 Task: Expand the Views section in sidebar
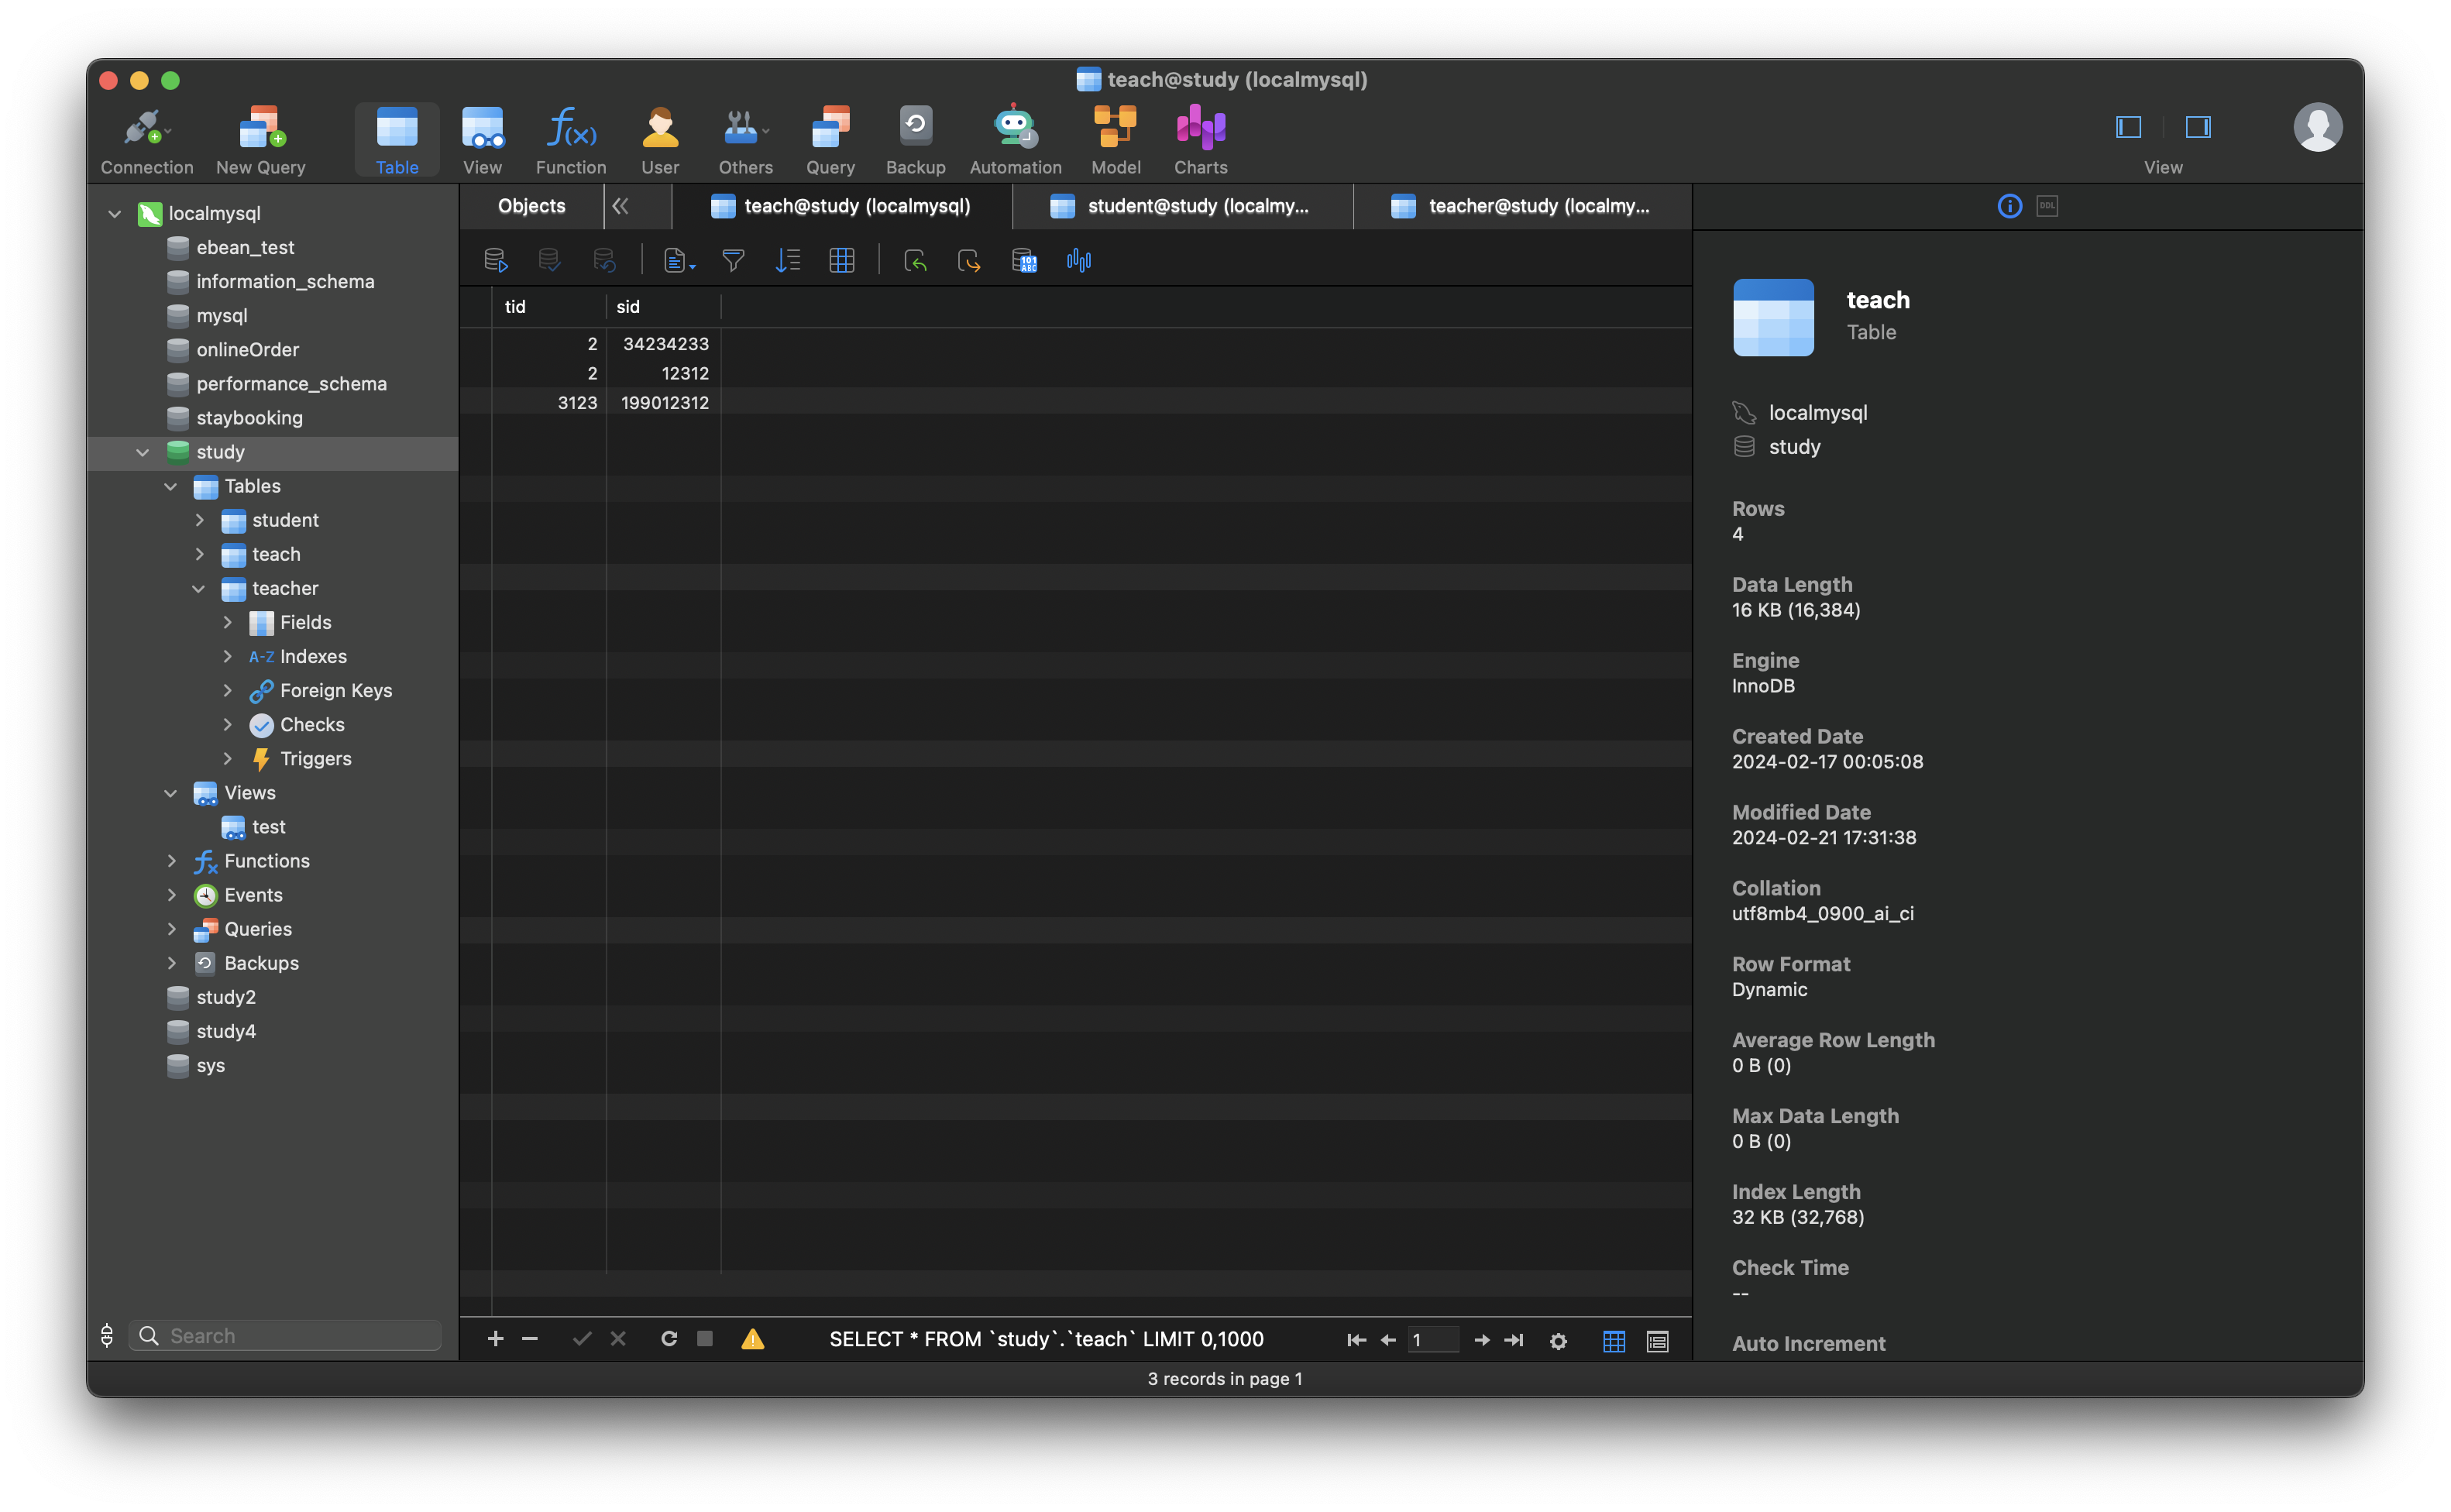pyautogui.click(x=168, y=791)
